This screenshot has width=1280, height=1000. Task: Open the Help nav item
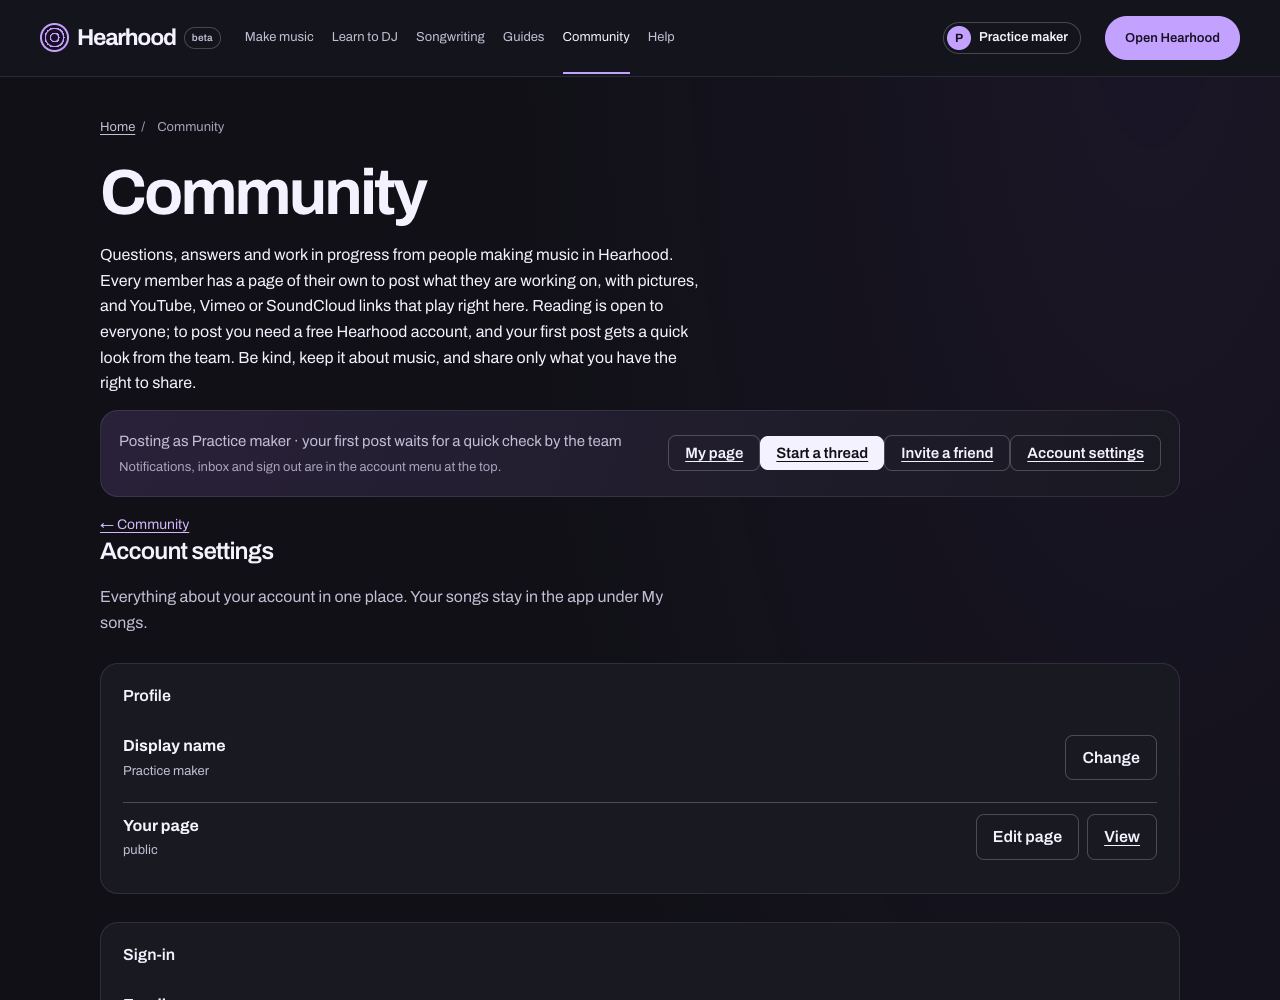point(661,37)
